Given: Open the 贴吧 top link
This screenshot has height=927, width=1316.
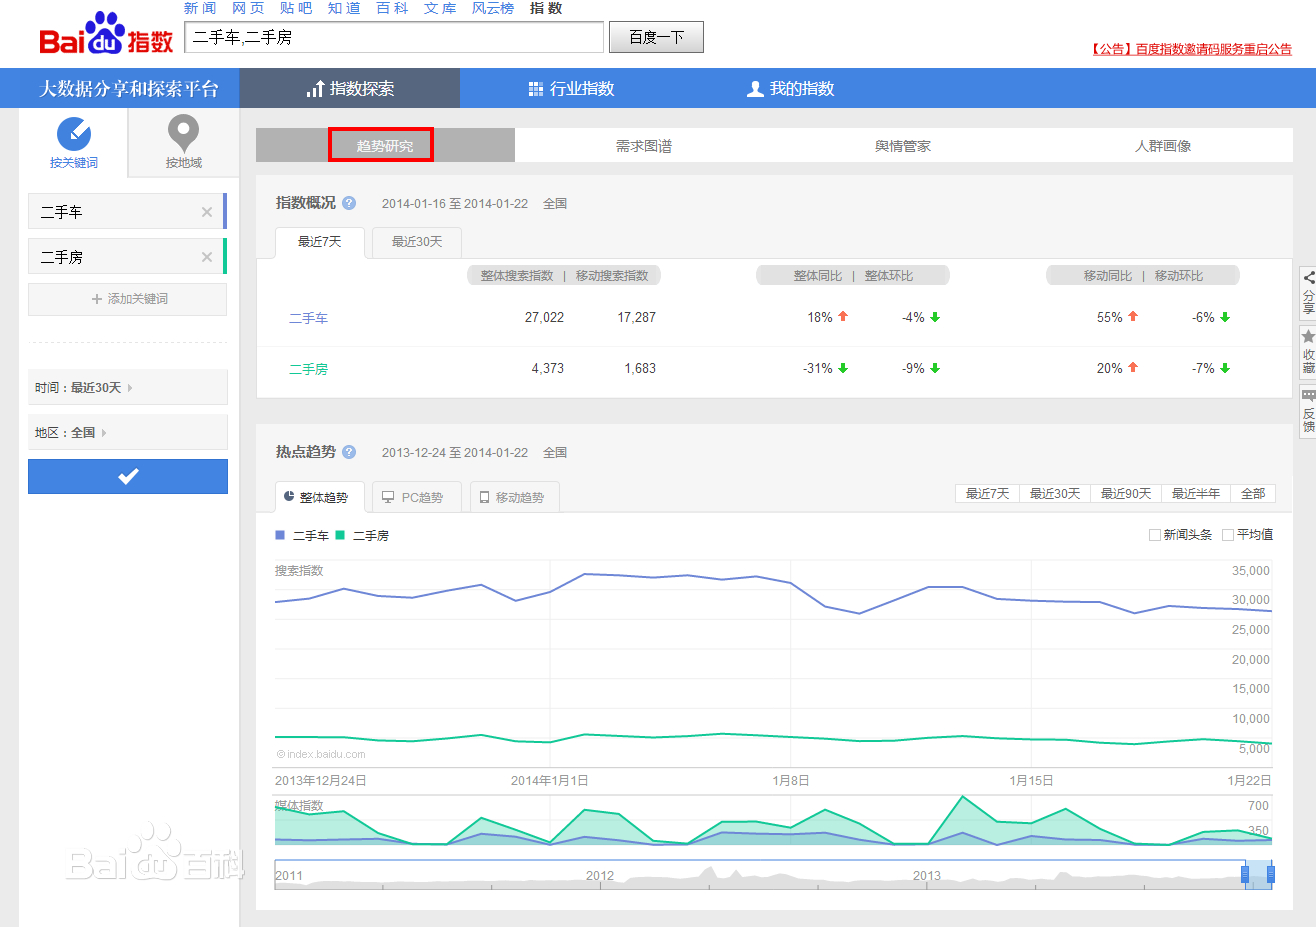Looking at the screenshot, I should click(x=296, y=8).
